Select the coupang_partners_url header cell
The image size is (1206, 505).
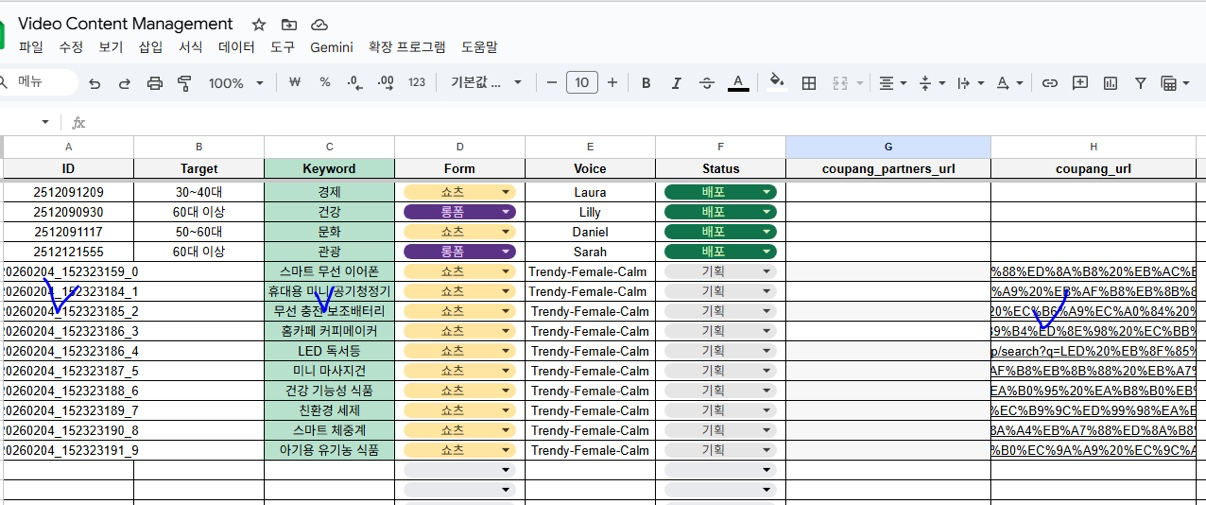pyautogui.click(x=888, y=169)
